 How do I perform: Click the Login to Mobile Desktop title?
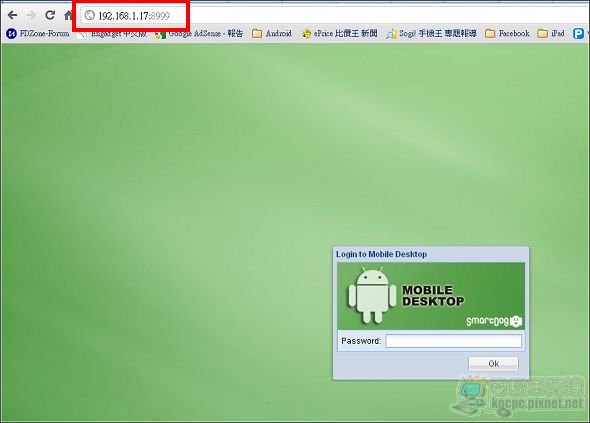[381, 254]
